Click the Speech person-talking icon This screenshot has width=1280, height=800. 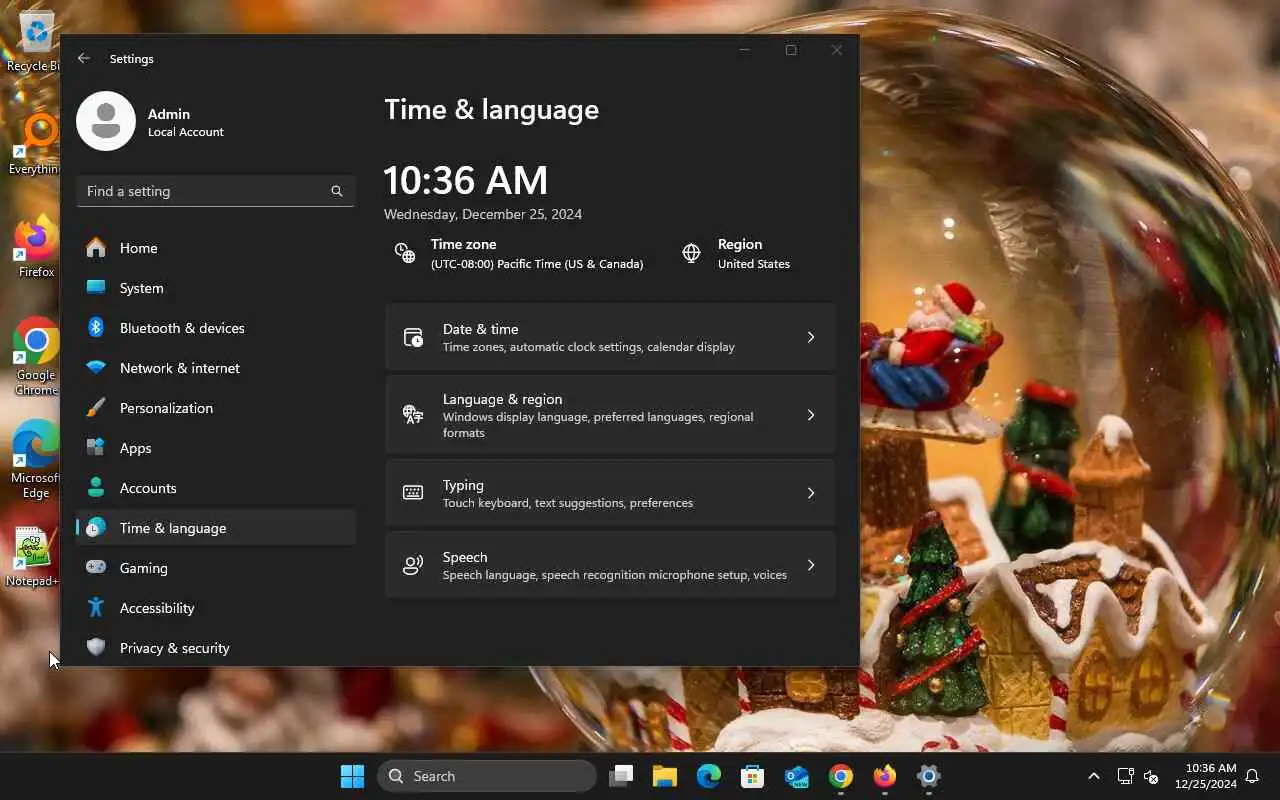coord(413,565)
